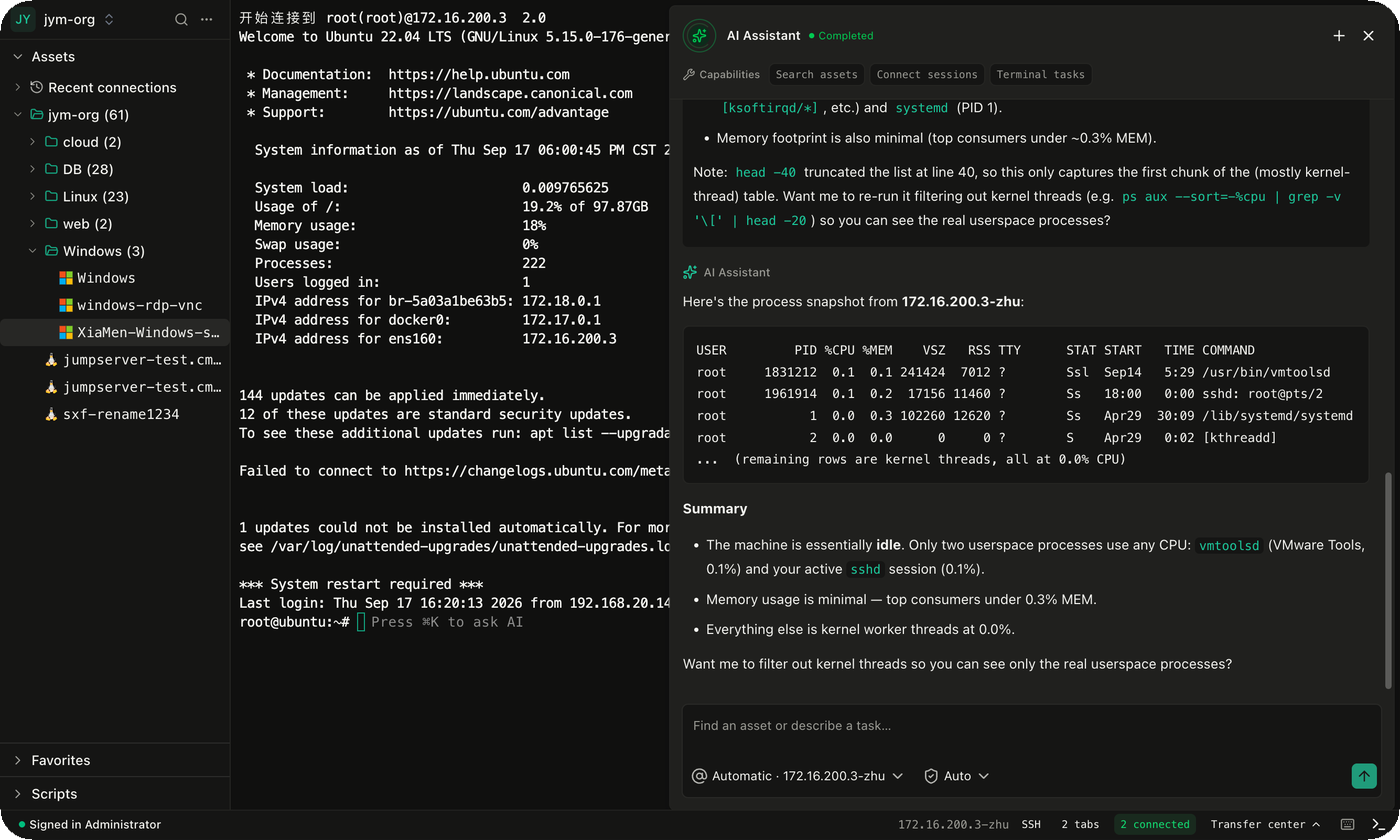Click the vmtoolsd code tag in Summary
Screen dimensions: 1400x840
tap(1229, 545)
